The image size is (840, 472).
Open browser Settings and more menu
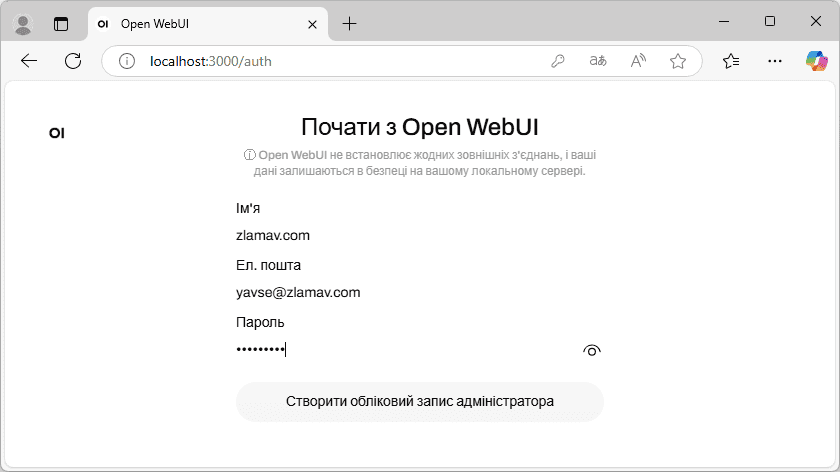click(x=774, y=61)
